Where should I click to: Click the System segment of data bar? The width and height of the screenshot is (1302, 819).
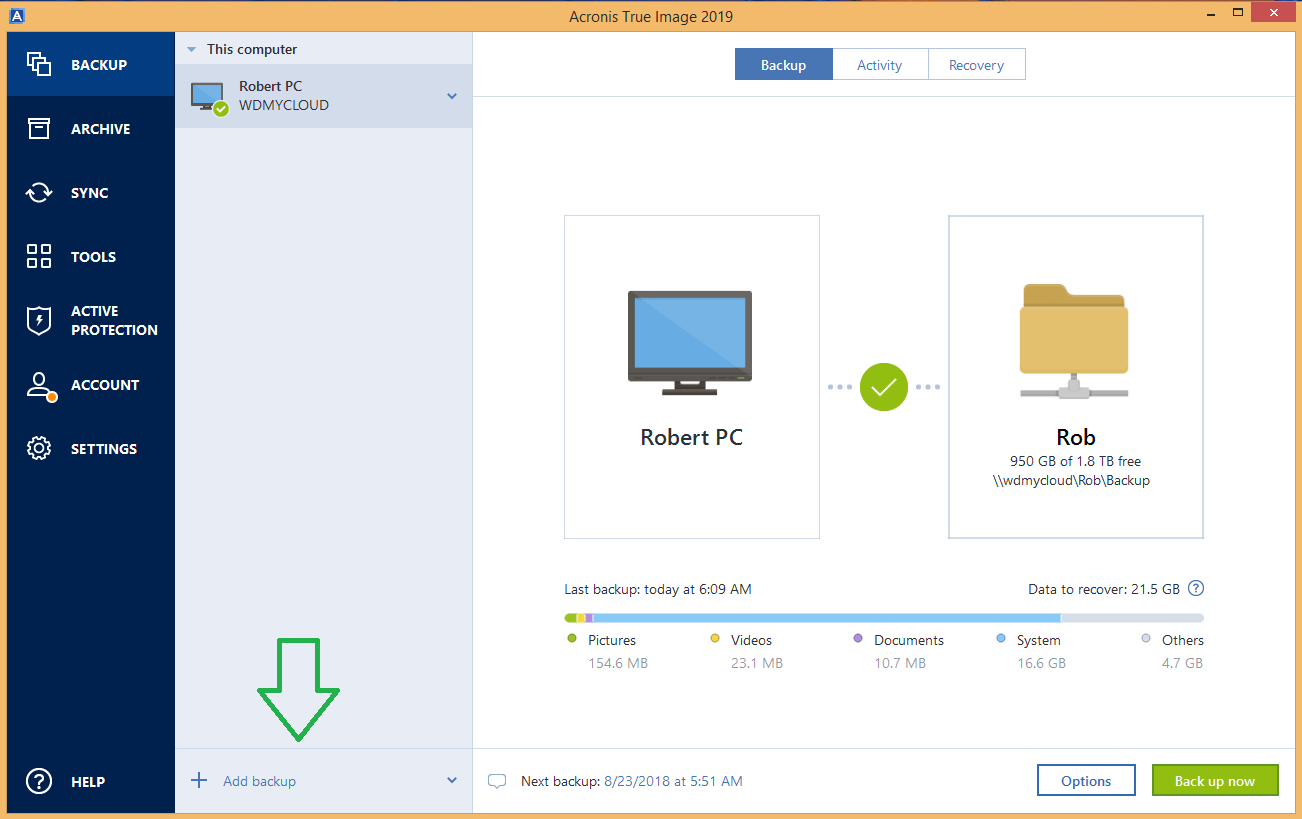826,618
